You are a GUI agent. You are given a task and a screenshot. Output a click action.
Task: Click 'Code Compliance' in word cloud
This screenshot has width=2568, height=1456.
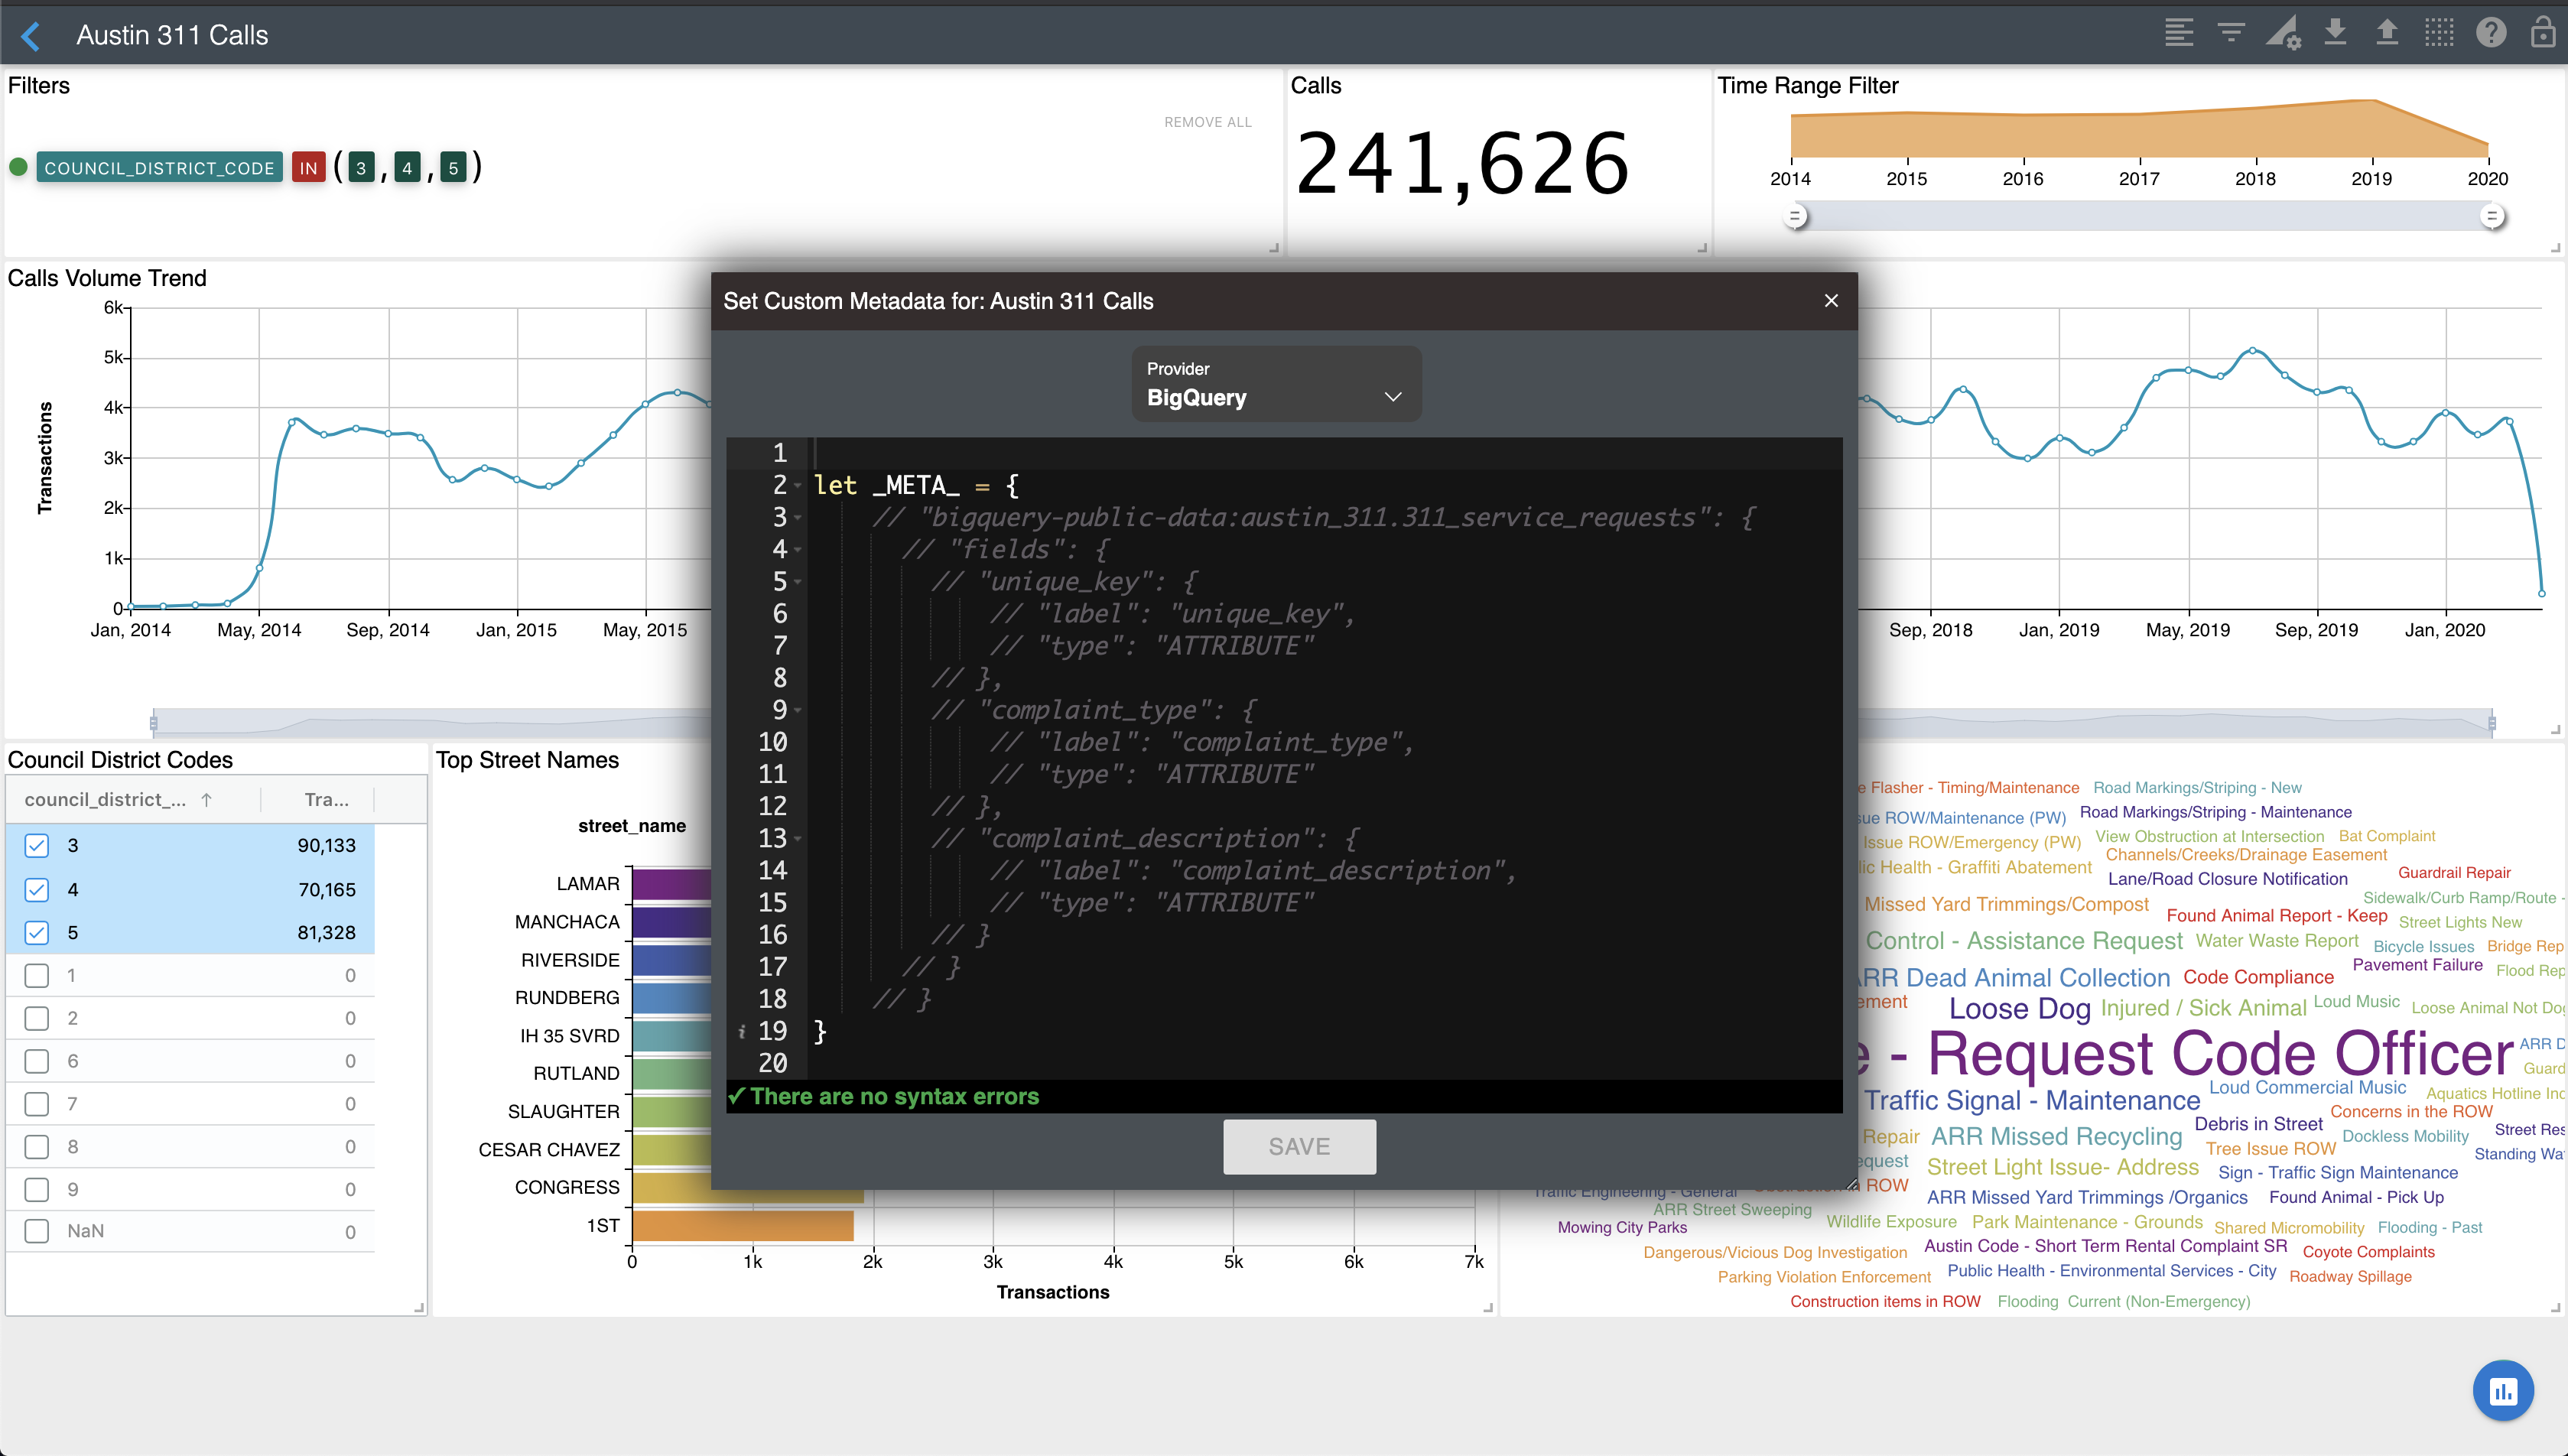click(2258, 977)
